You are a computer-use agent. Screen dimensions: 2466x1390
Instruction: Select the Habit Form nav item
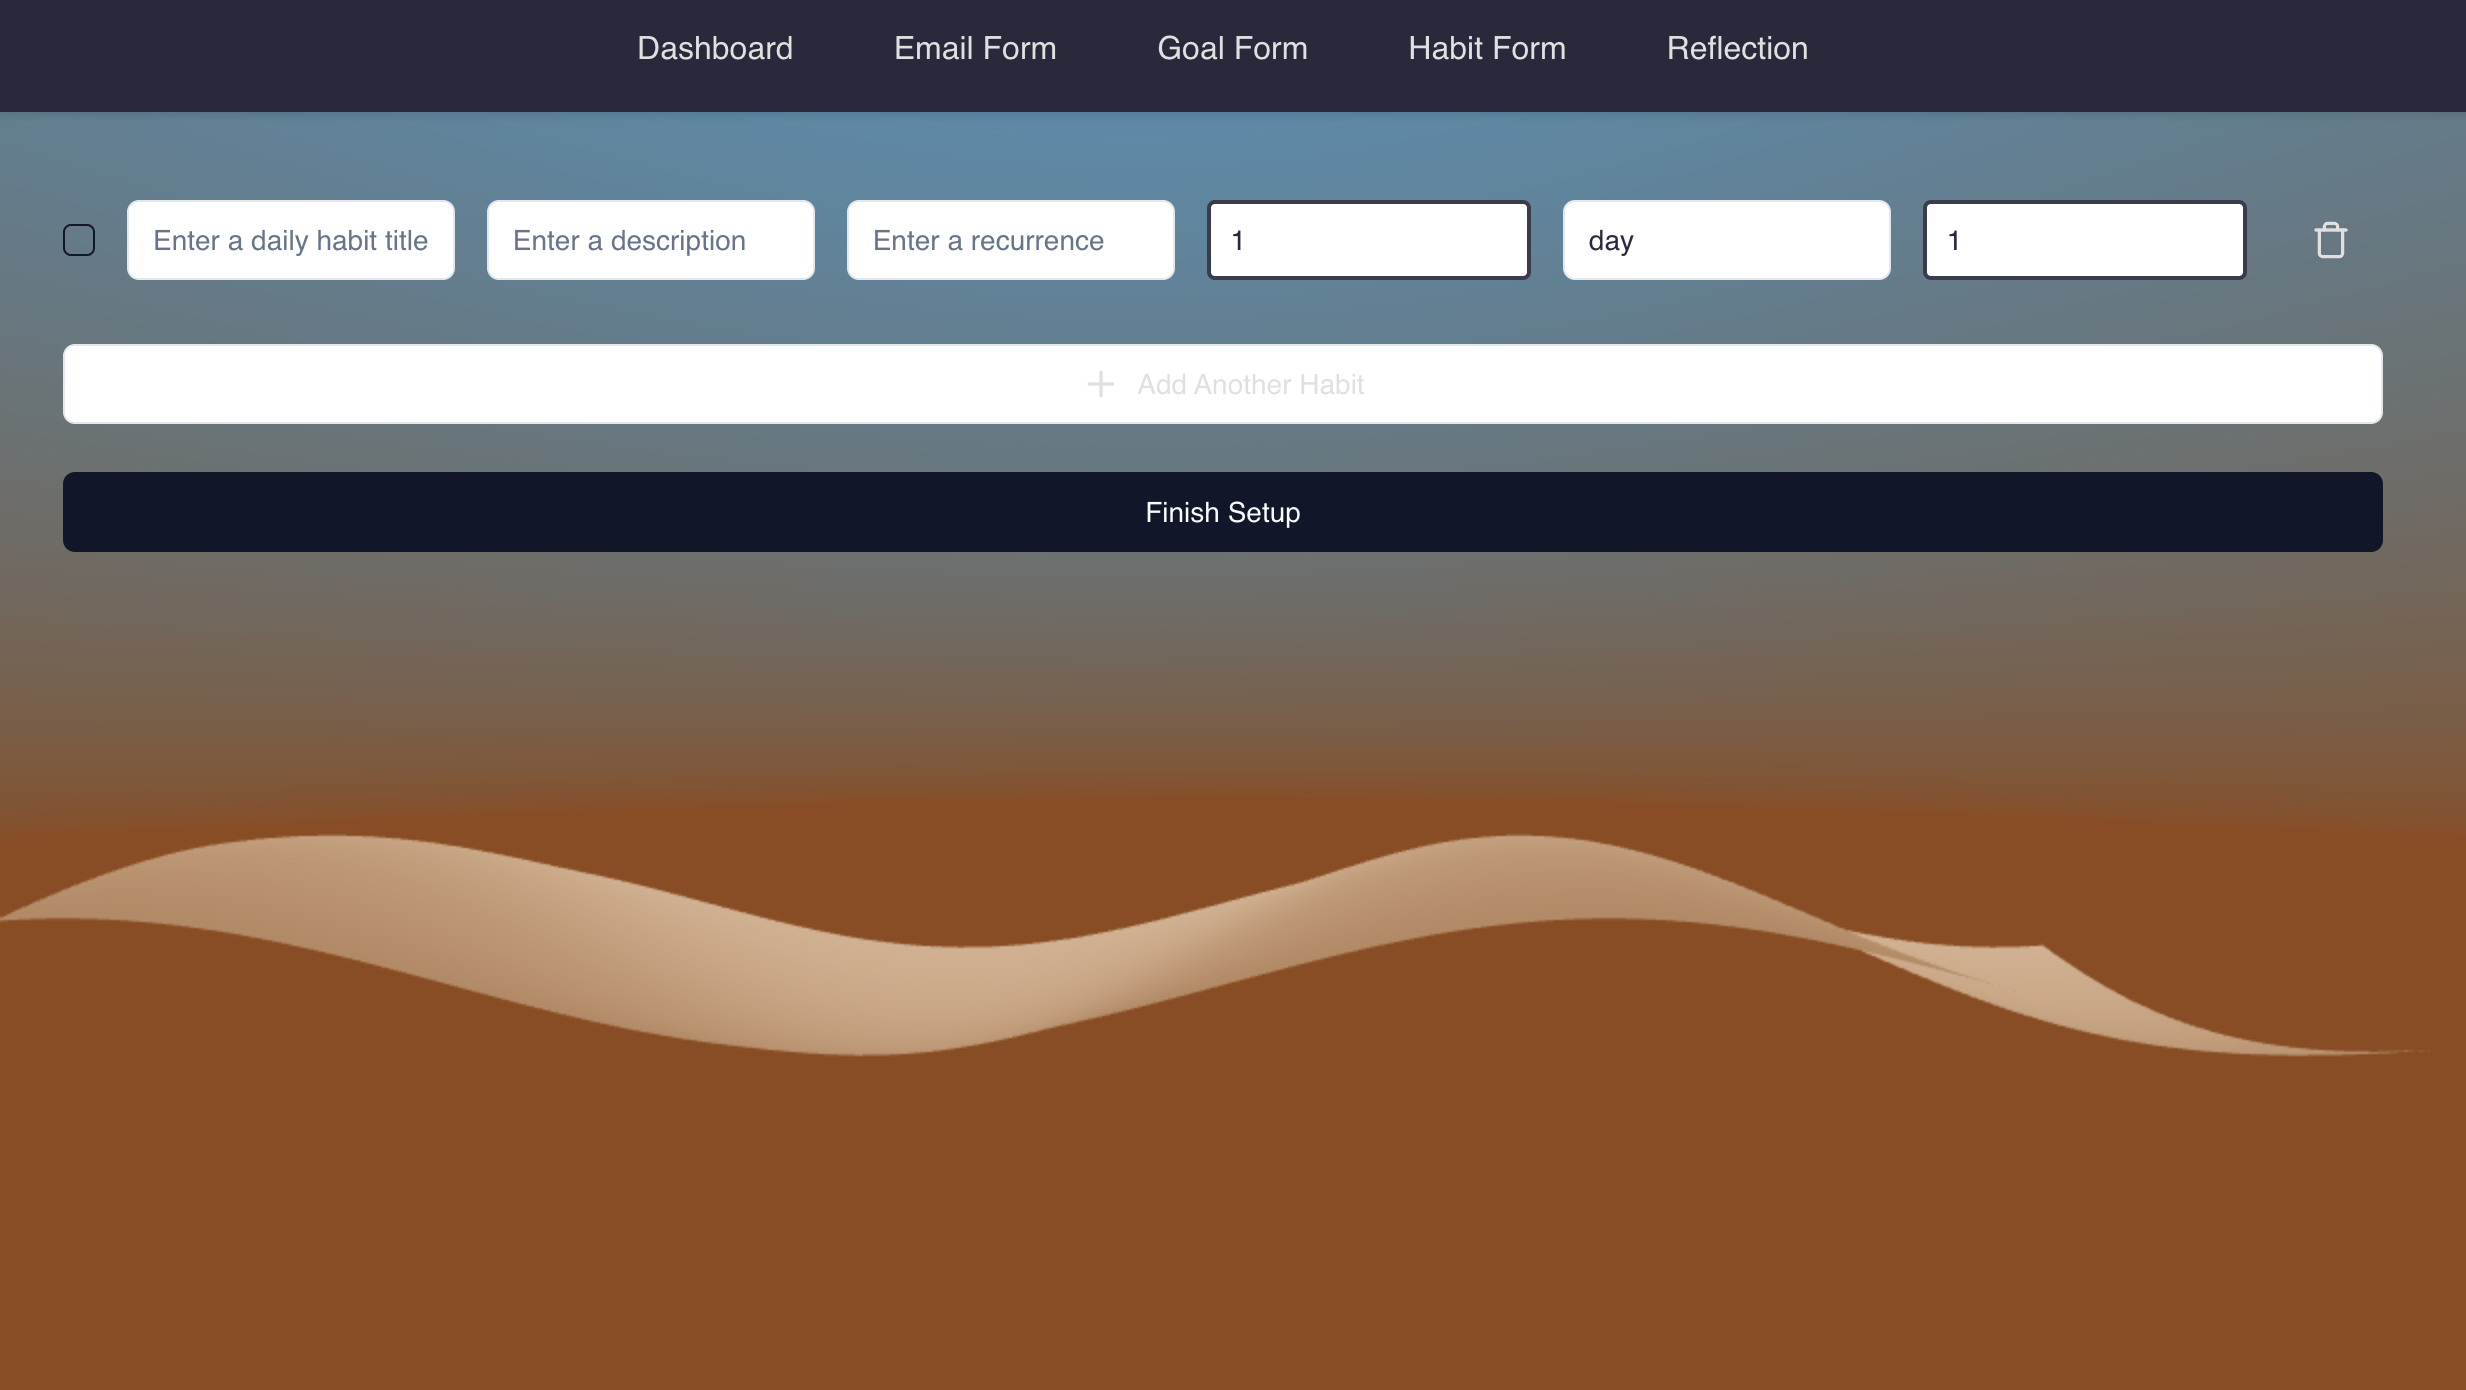pyautogui.click(x=1487, y=48)
